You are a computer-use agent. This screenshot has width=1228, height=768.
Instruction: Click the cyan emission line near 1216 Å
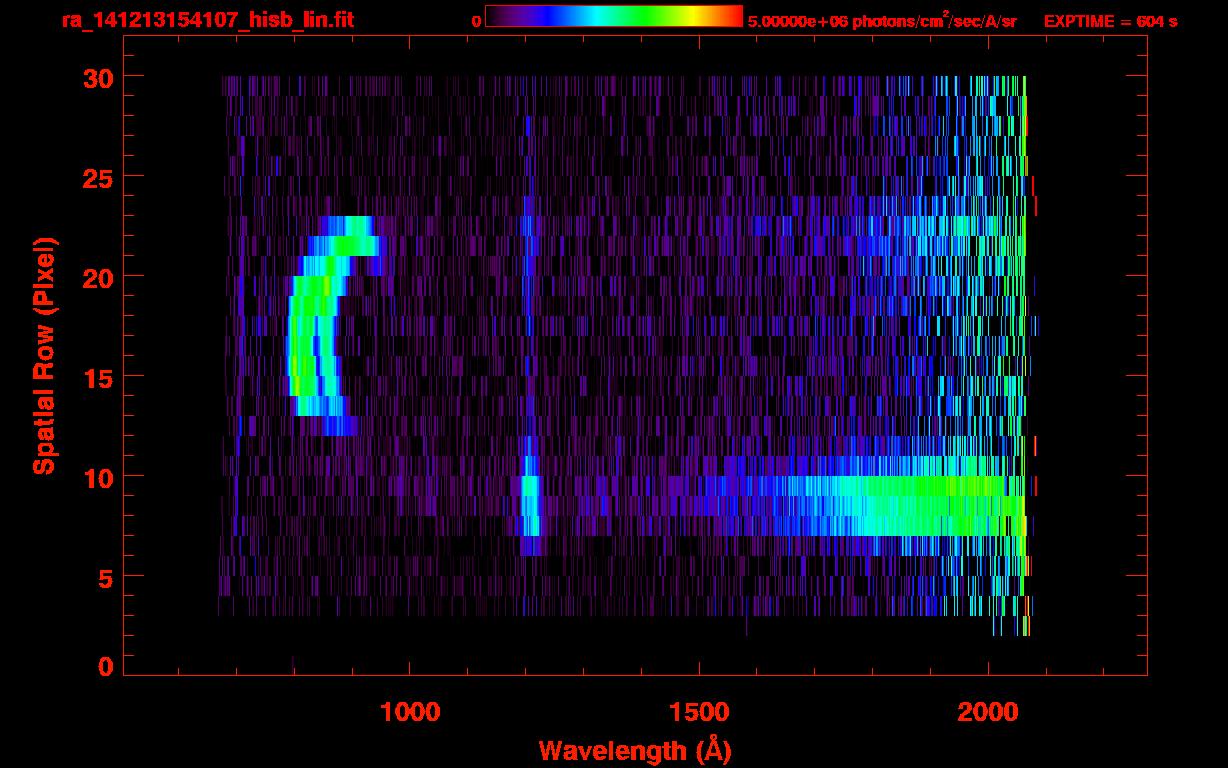click(530, 505)
